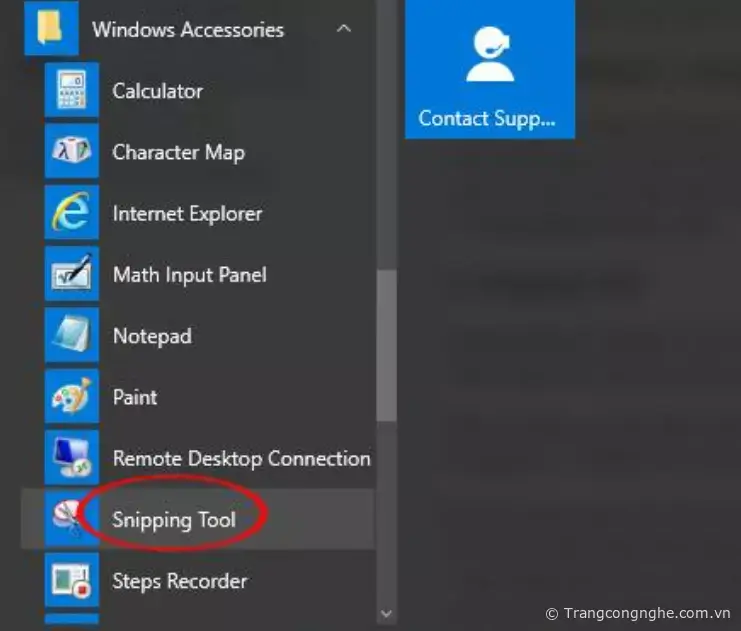The height and width of the screenshot is (631, 741).
Task: Click the Internet Explorer icon
Action: [x=71, y=213]
